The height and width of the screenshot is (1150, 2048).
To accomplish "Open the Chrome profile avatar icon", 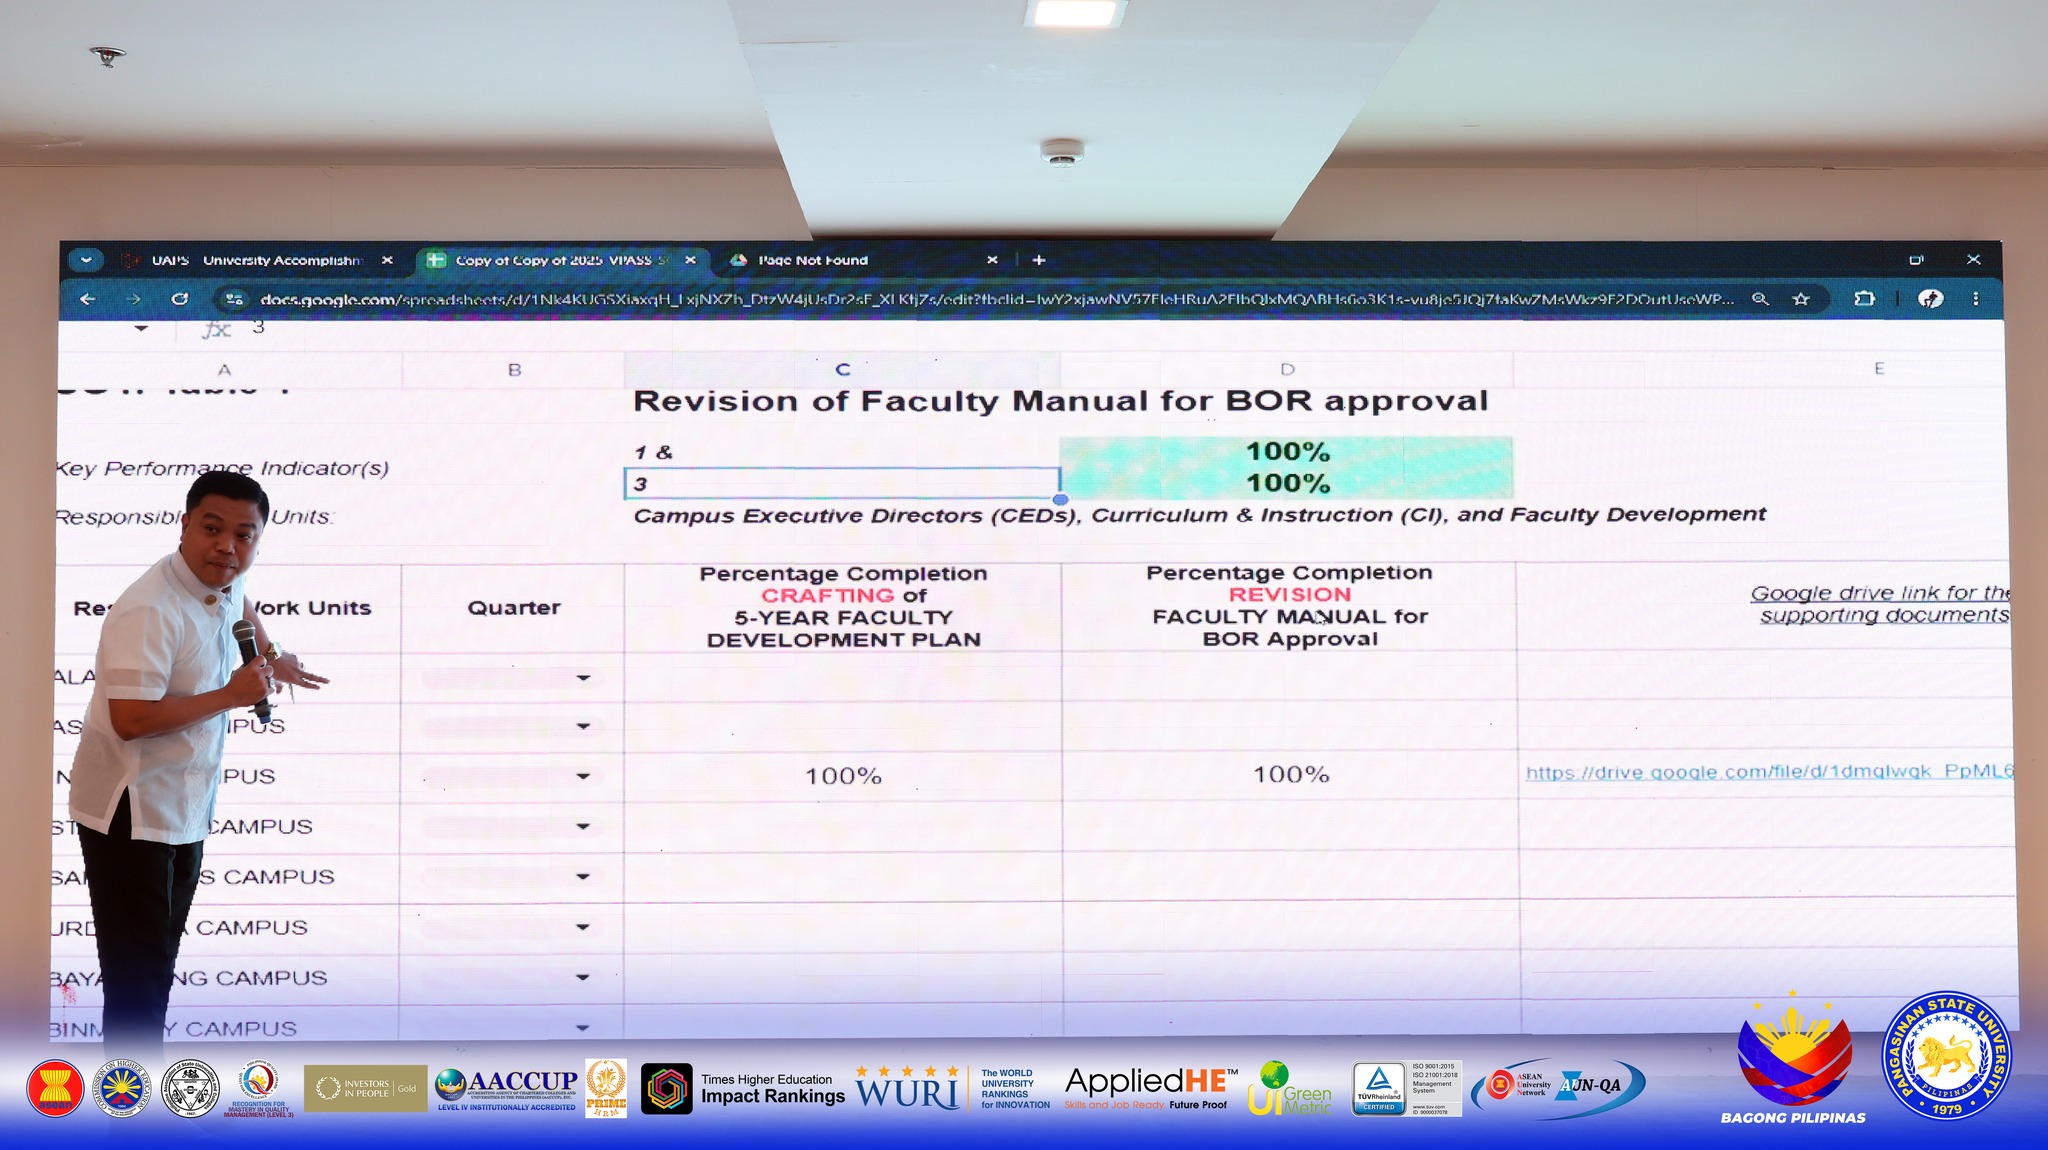I will click(1930, 298).
